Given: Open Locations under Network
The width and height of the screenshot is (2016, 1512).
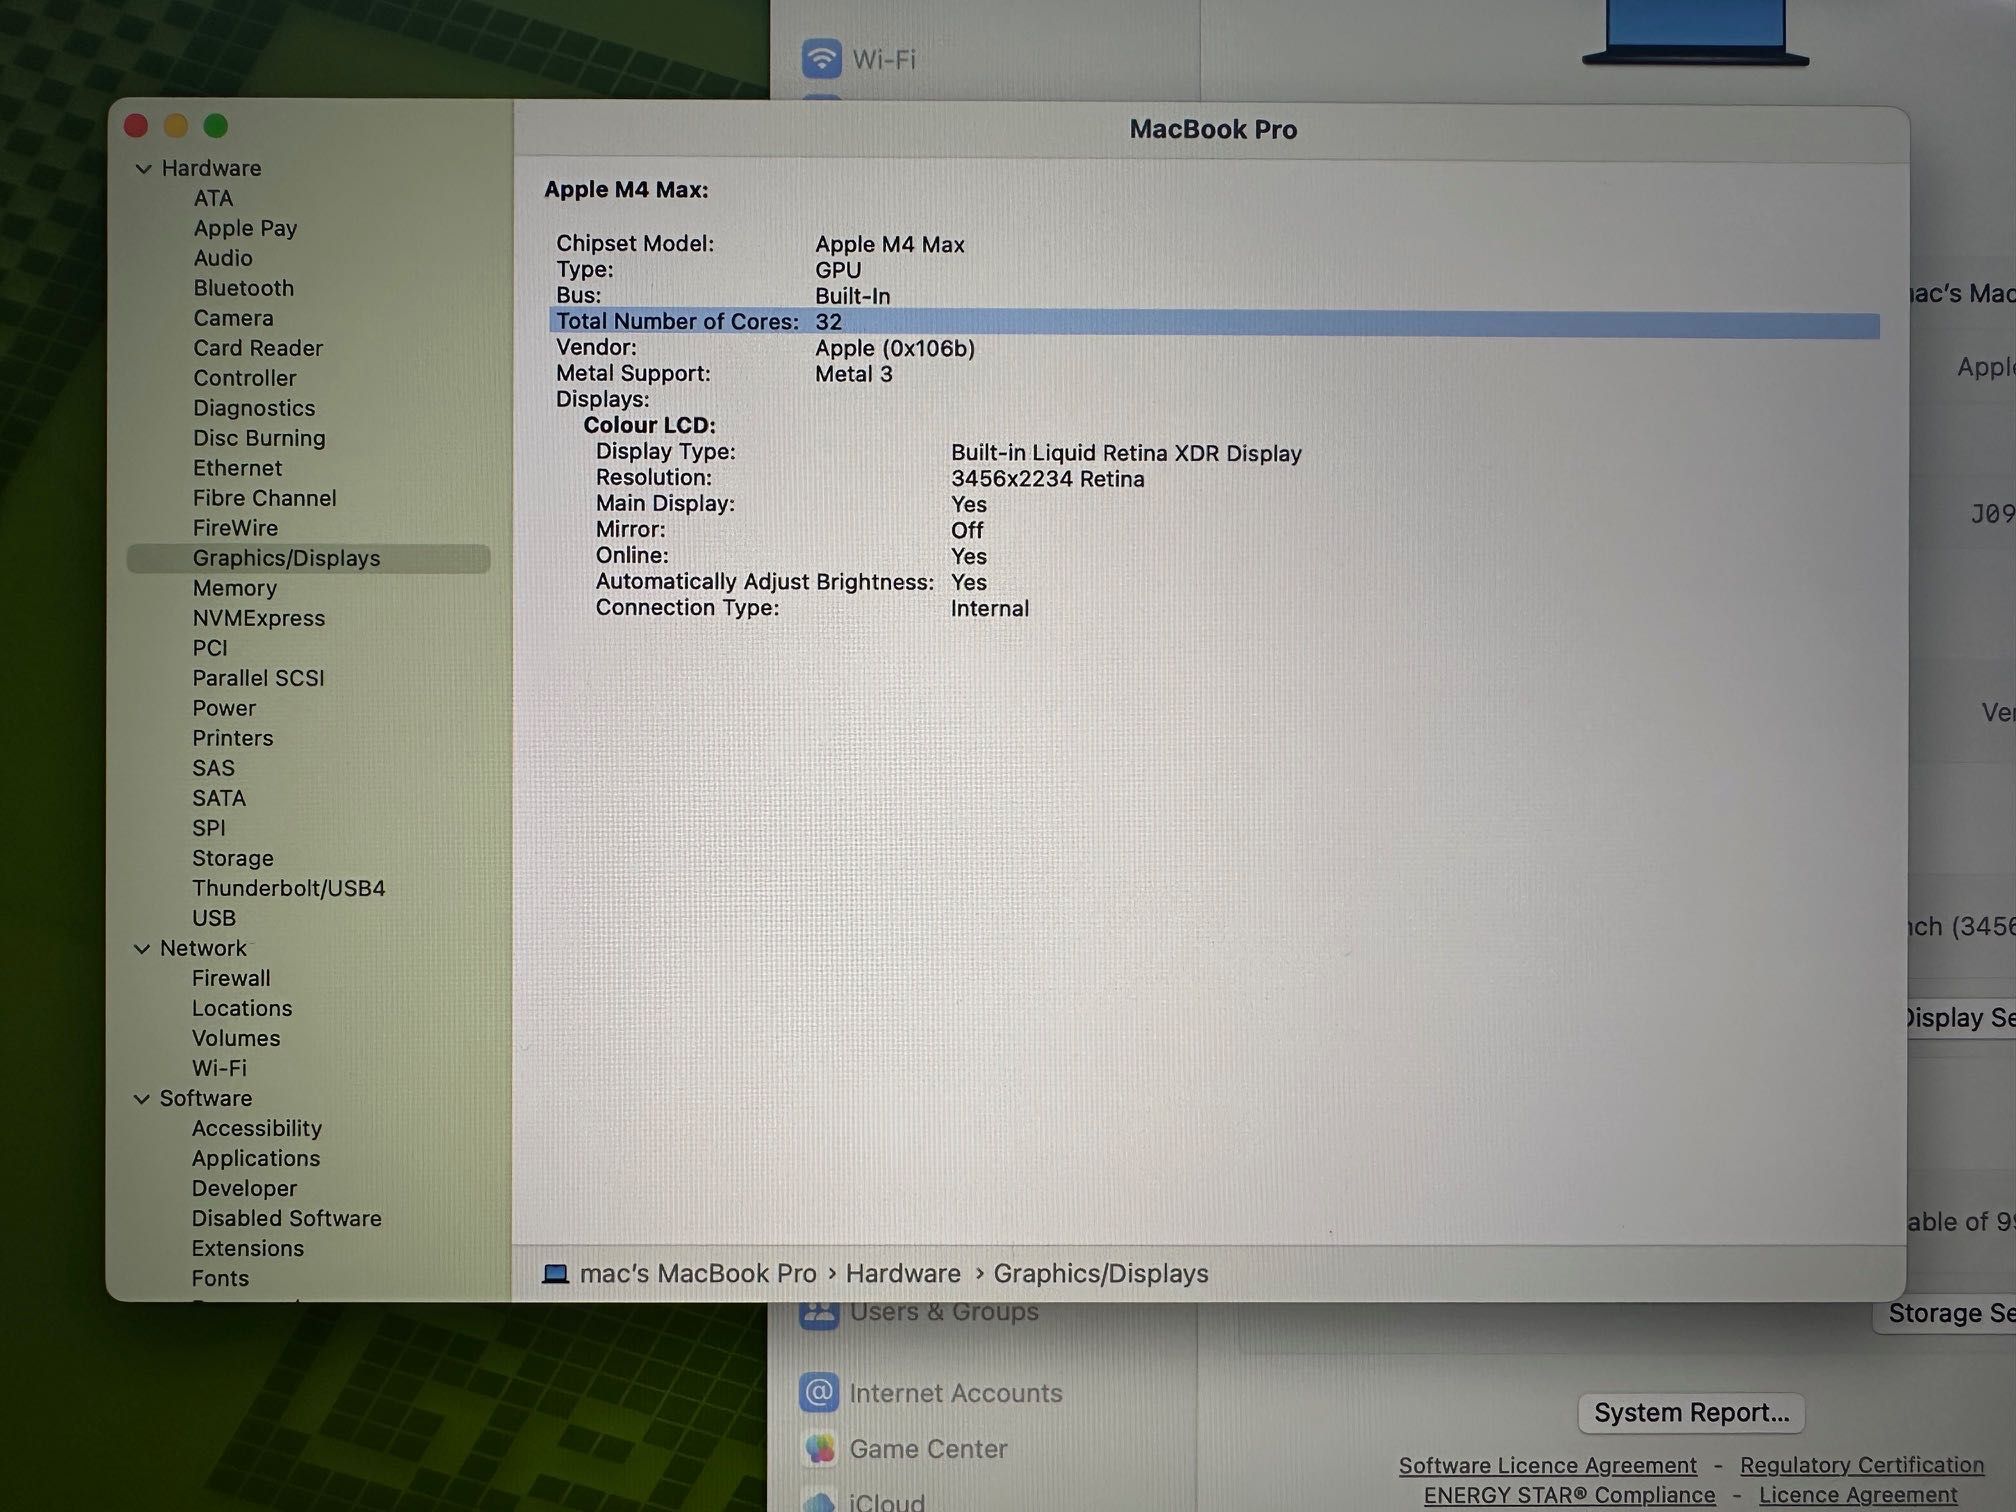Looking at the screenshot, I should pyautogui.click(x=242, y=1008).
